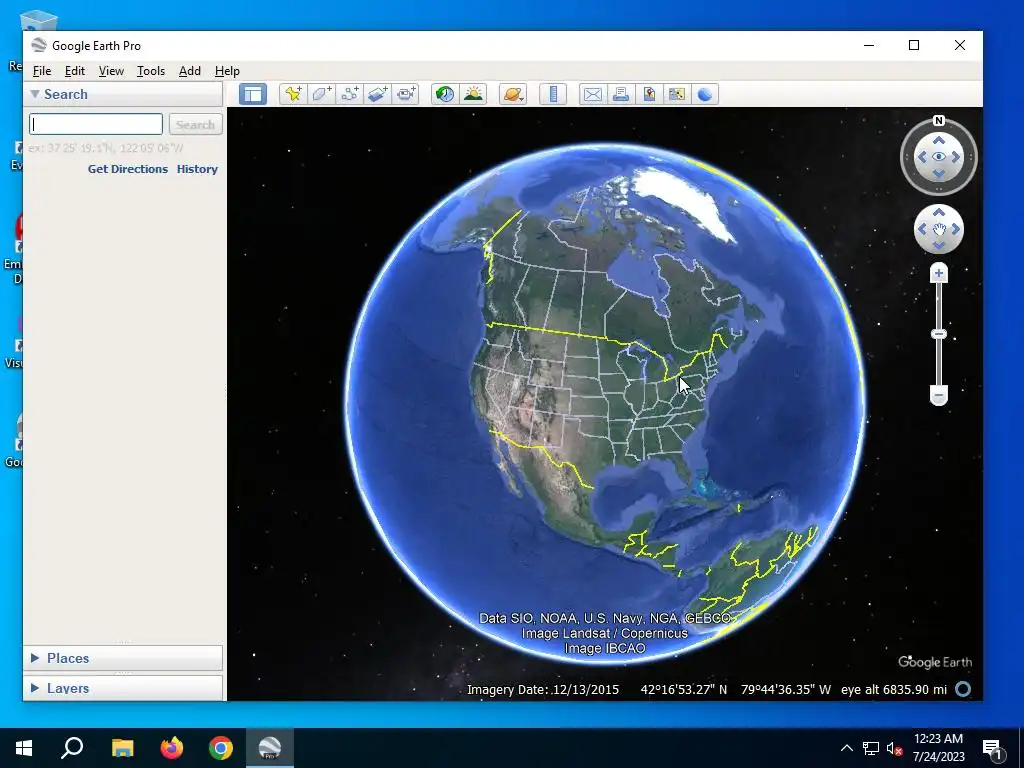
Task: Click the Email envelope icon
Action: 592,94
